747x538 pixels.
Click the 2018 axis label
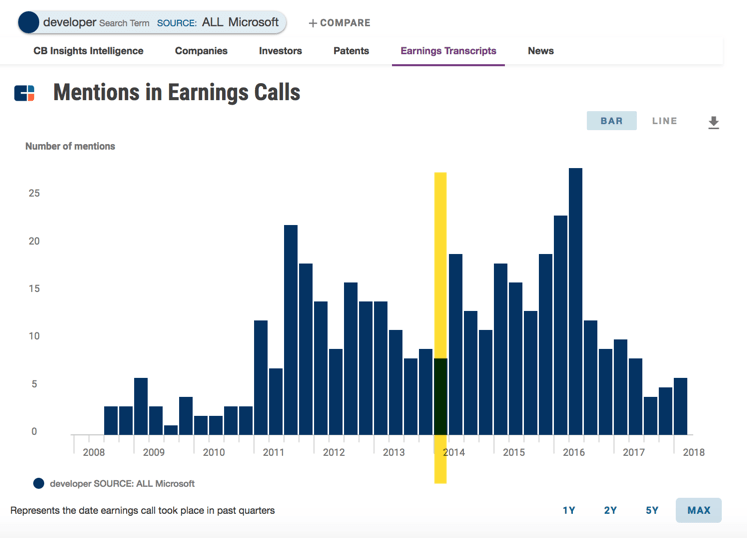point(693,452)
